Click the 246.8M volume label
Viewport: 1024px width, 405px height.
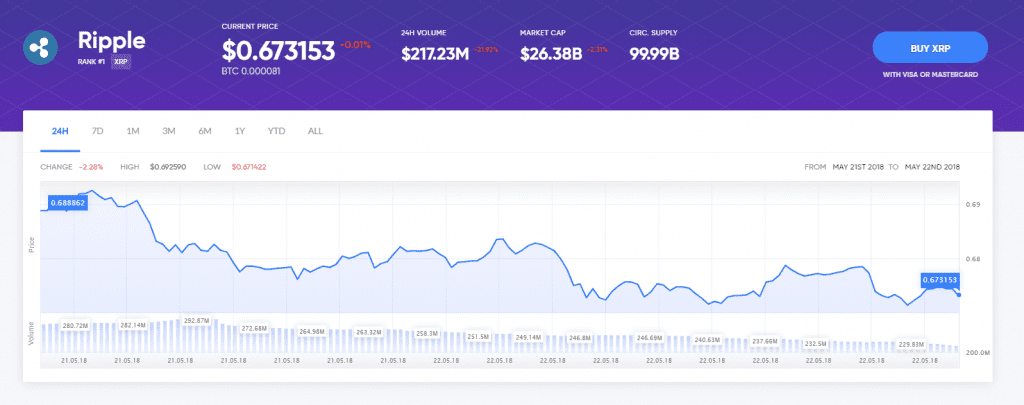pyautogui.click(x=579, y=338)
